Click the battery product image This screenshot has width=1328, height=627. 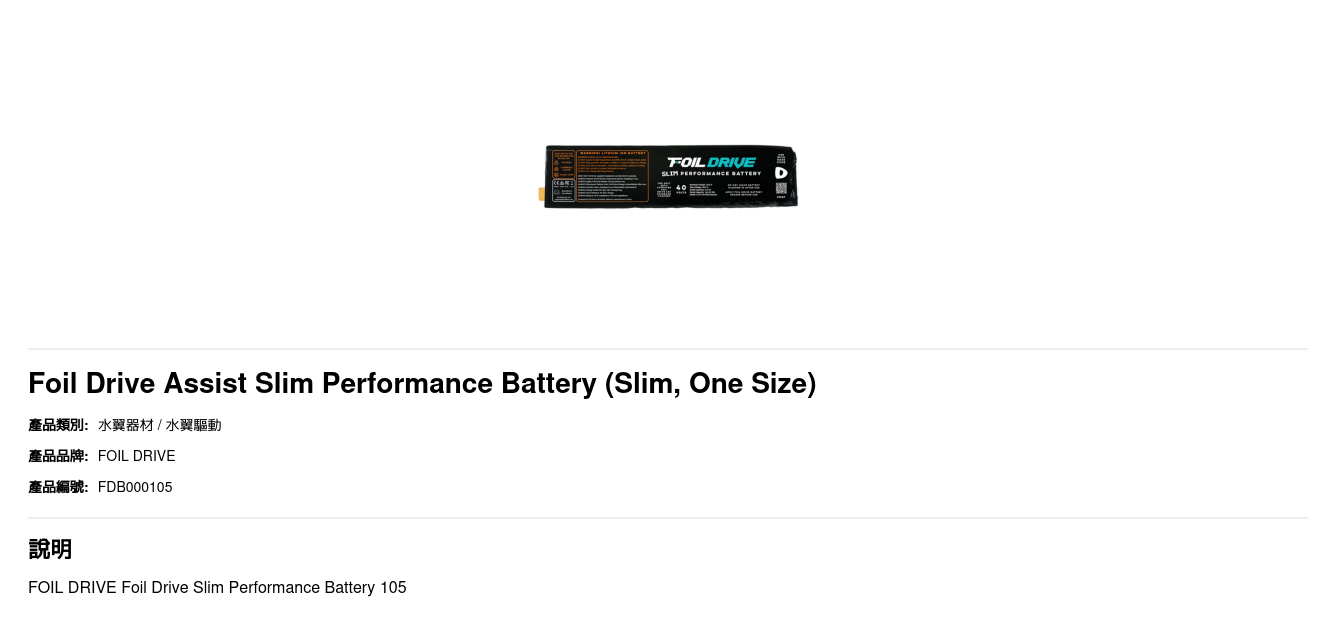(670, 176)
